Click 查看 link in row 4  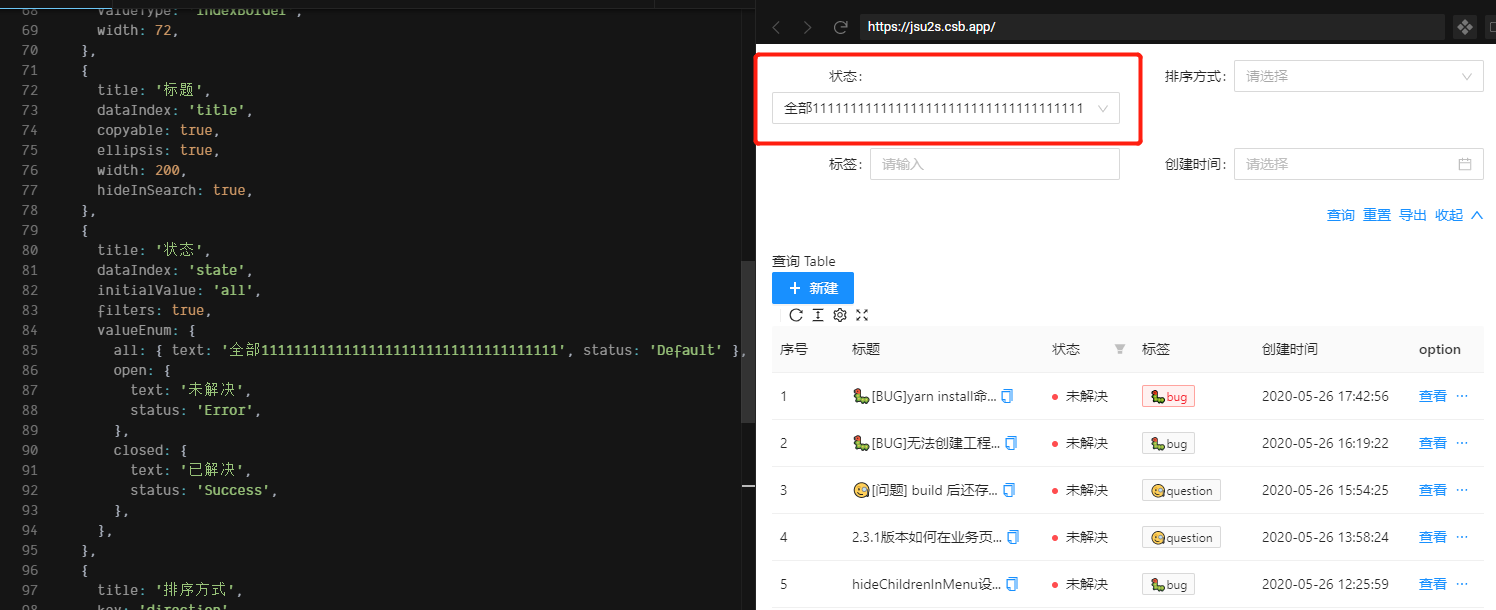click(x=1433, y=537)
